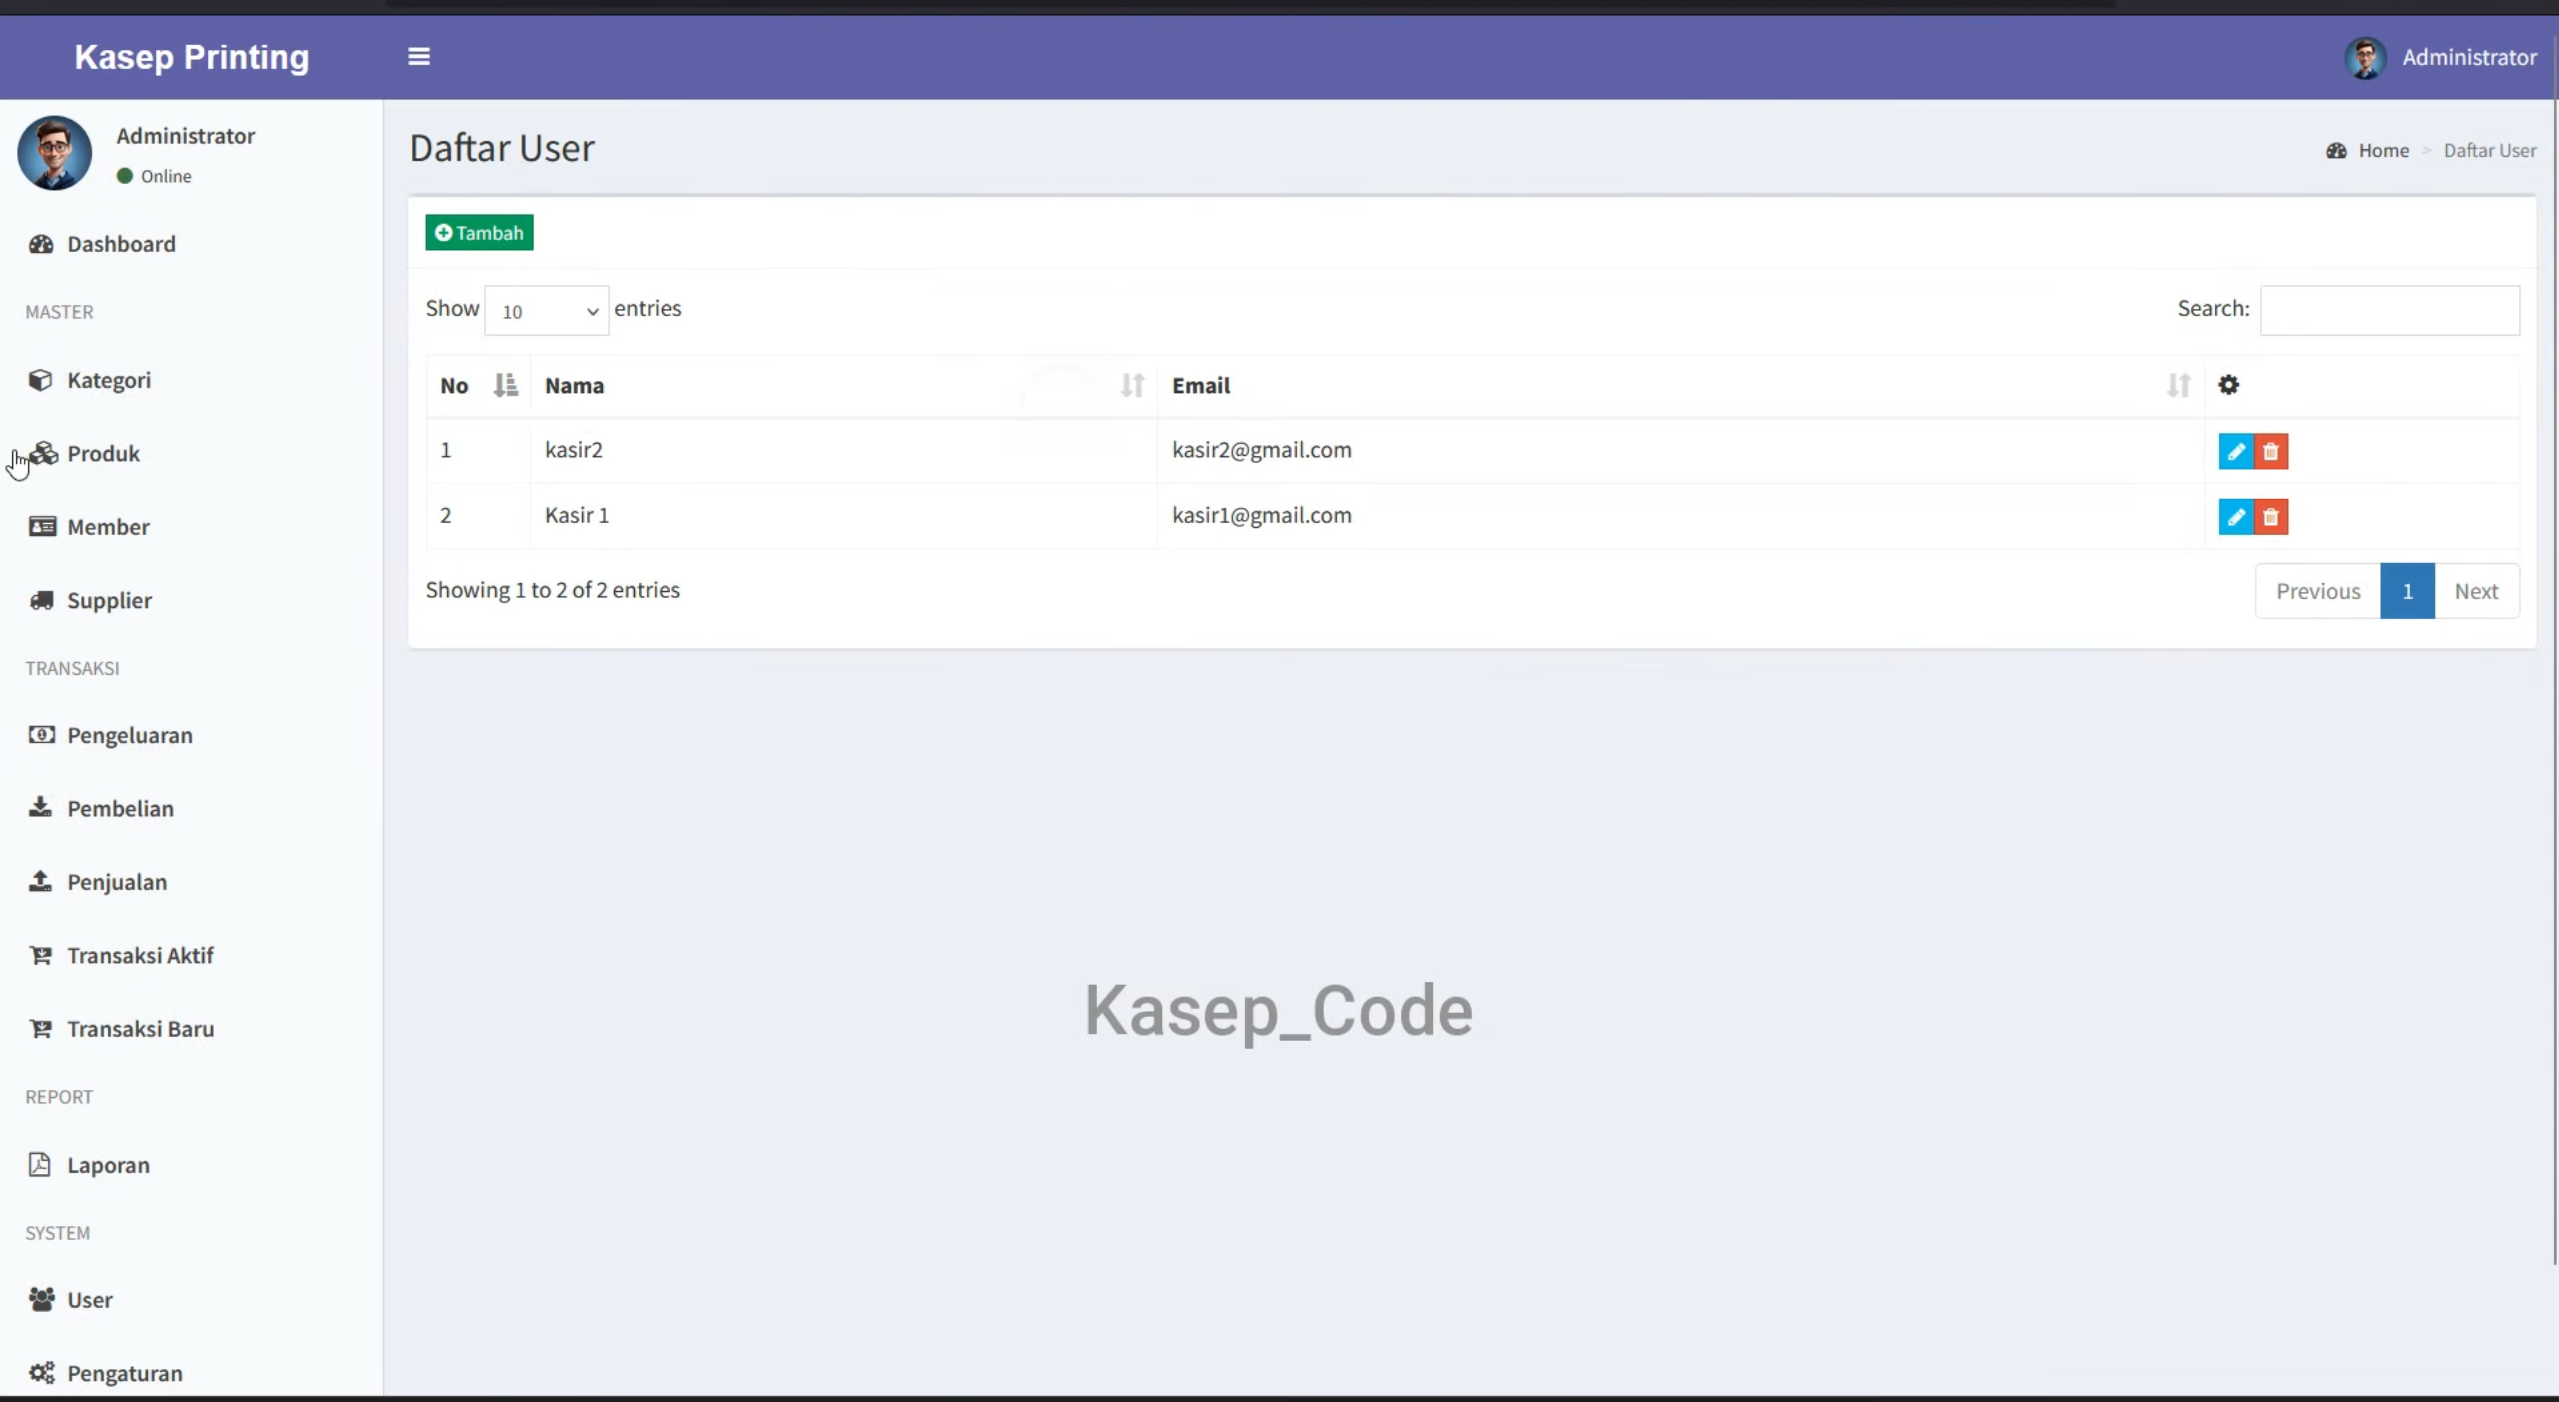Sort table by Email column arrows
This screenshot has height=1402, width=2559.
[x=2178, y=385]
